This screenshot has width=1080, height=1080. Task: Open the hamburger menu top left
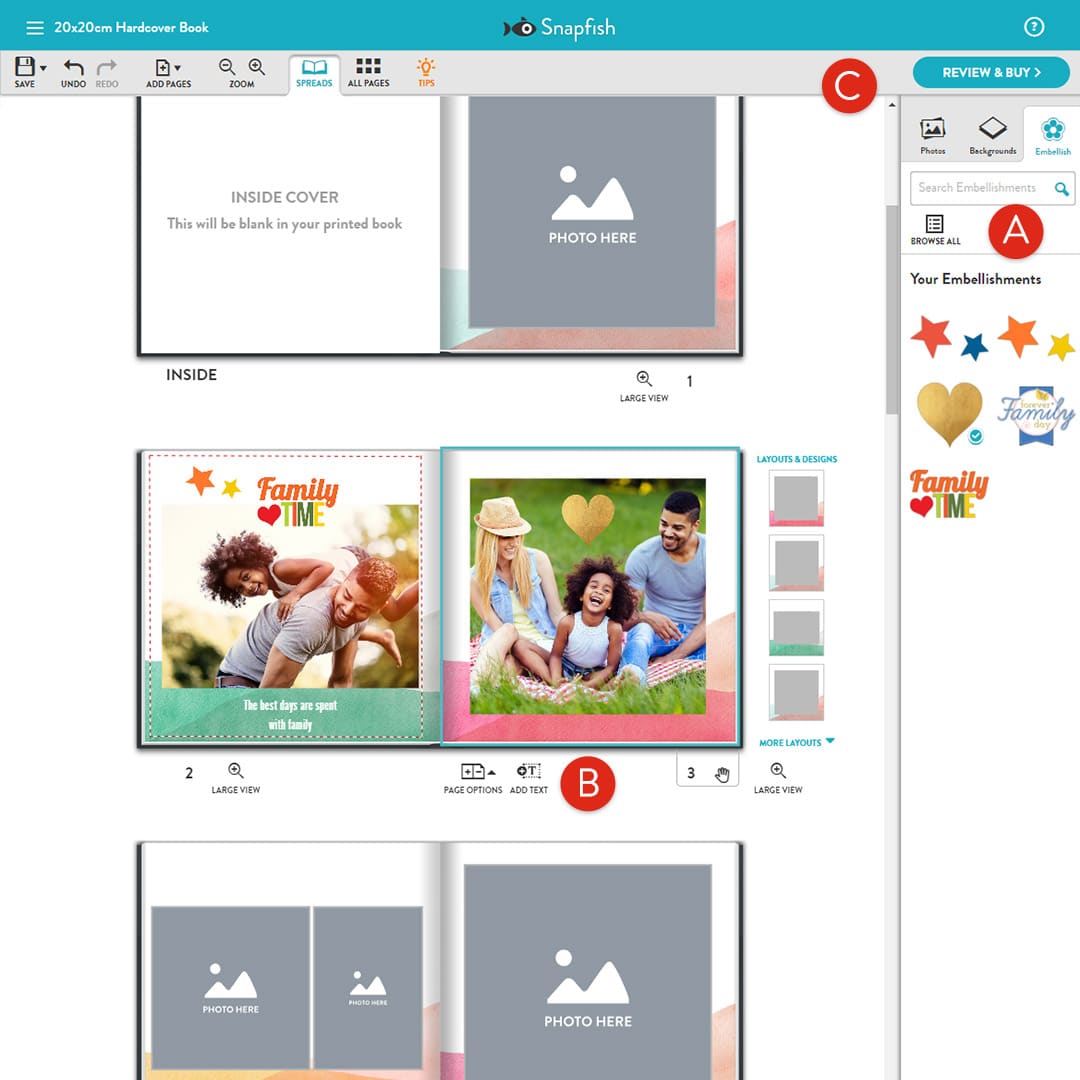[x=35, y=27]
